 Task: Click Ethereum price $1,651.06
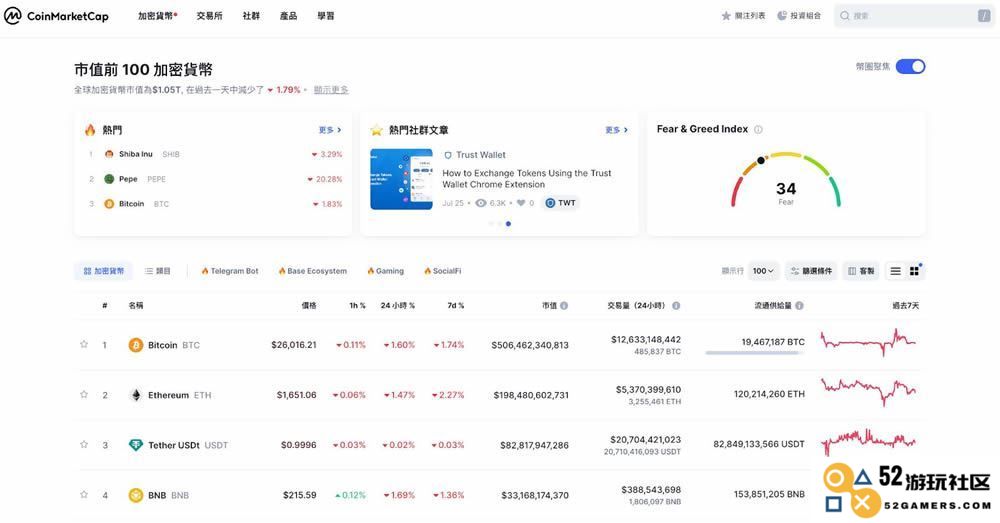click(297, 395)
